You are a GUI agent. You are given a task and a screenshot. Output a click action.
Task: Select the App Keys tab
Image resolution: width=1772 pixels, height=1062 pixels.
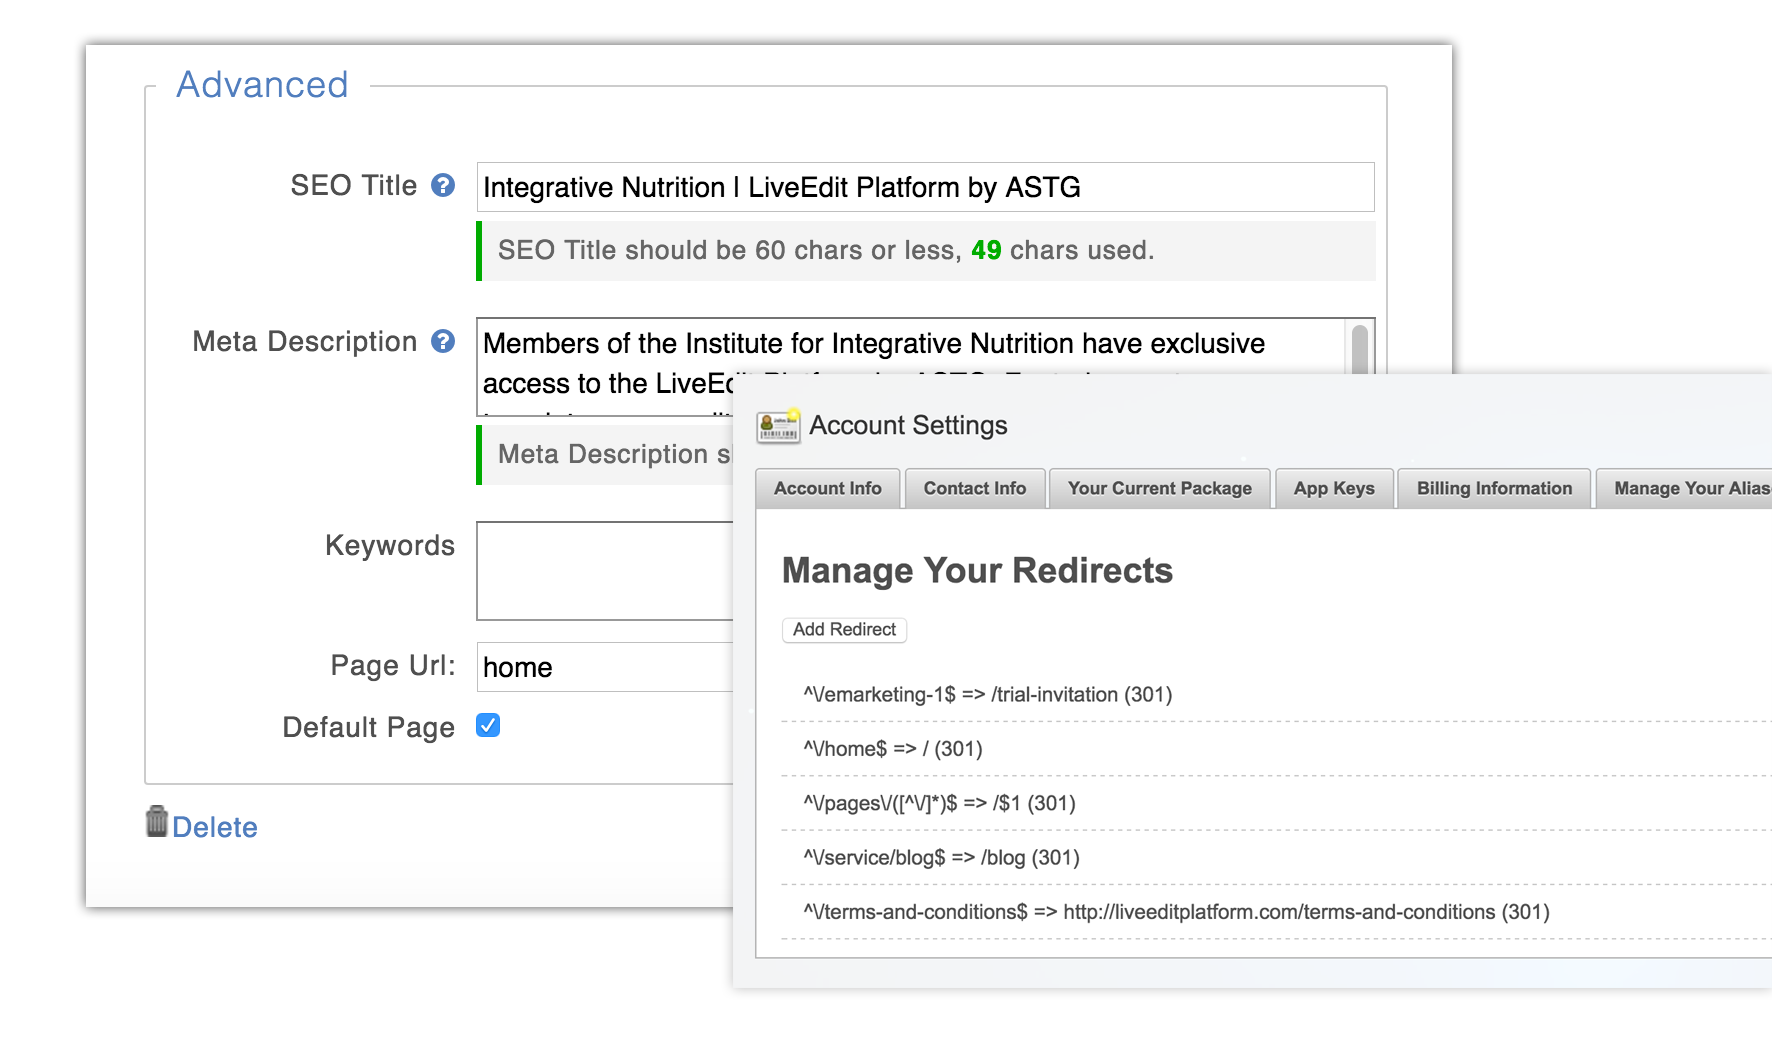(1334, 488)
